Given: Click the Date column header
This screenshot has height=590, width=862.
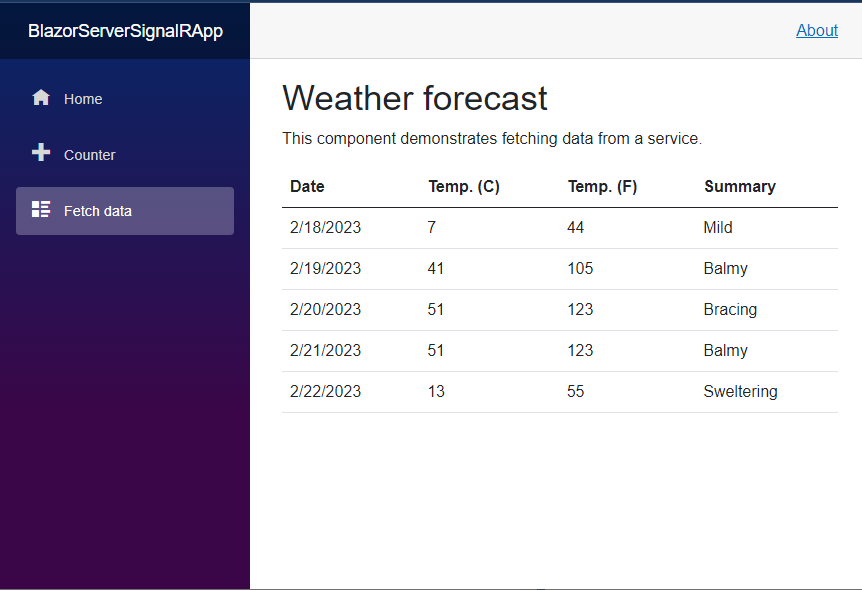Looking at the screenshot, I should pos(307,186).
